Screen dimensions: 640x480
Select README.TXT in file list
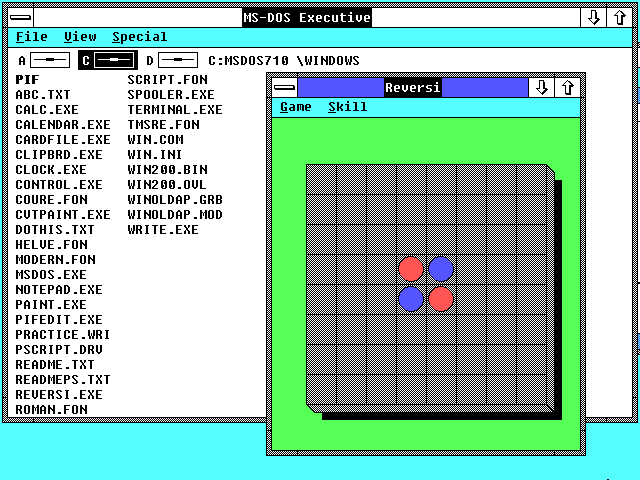coord(55,365)
